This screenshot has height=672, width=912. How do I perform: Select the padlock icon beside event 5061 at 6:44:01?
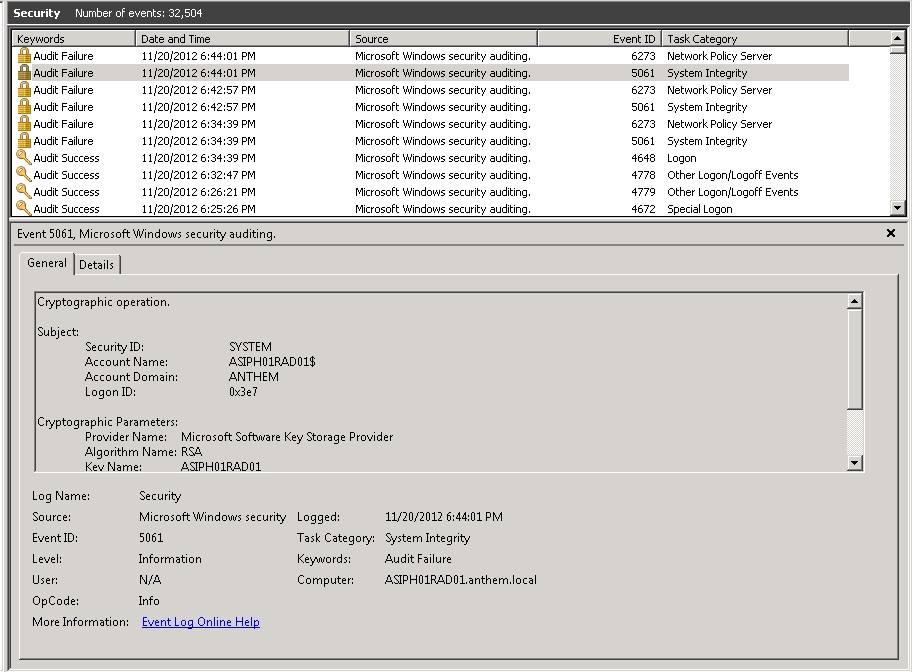pyautogui.click(x=23, y=72)
